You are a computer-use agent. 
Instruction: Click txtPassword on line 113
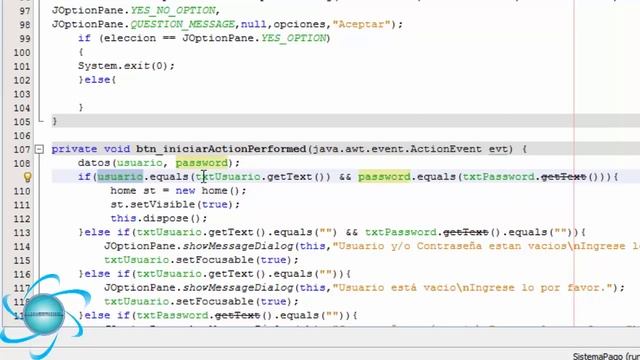click(400, 232)
